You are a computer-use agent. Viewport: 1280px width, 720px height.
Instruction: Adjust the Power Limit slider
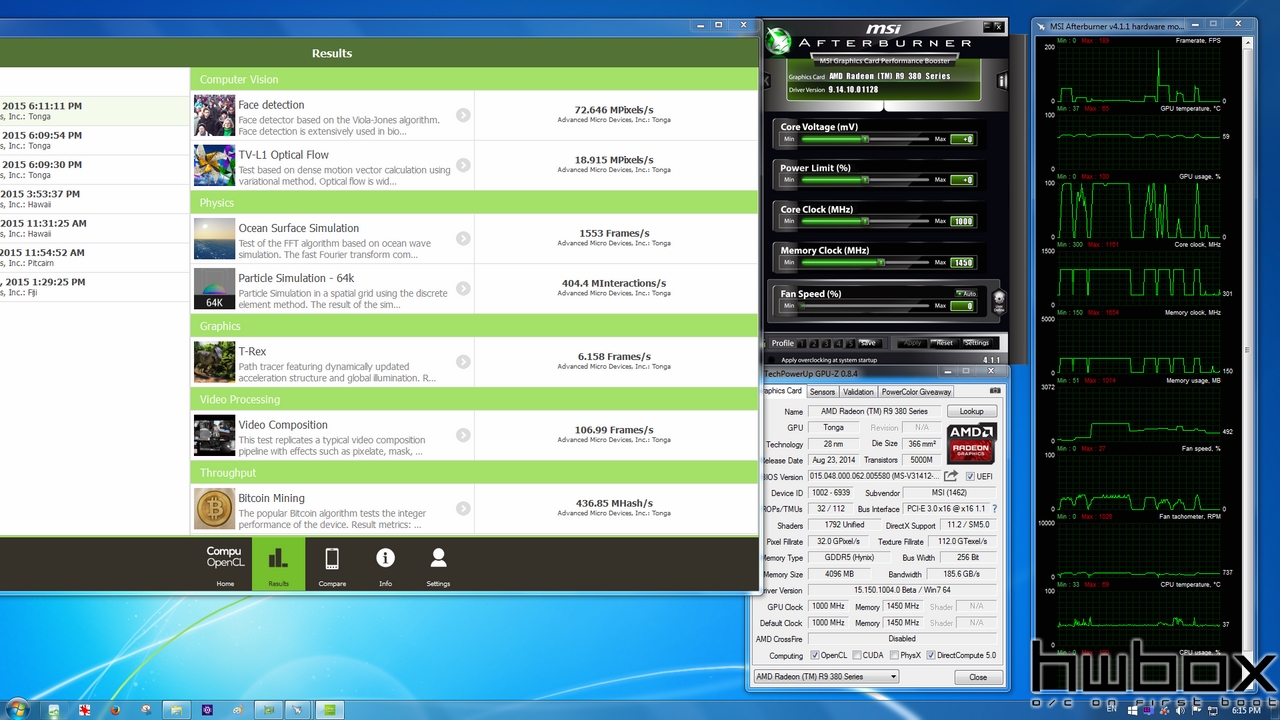click(x=864, y=180)
